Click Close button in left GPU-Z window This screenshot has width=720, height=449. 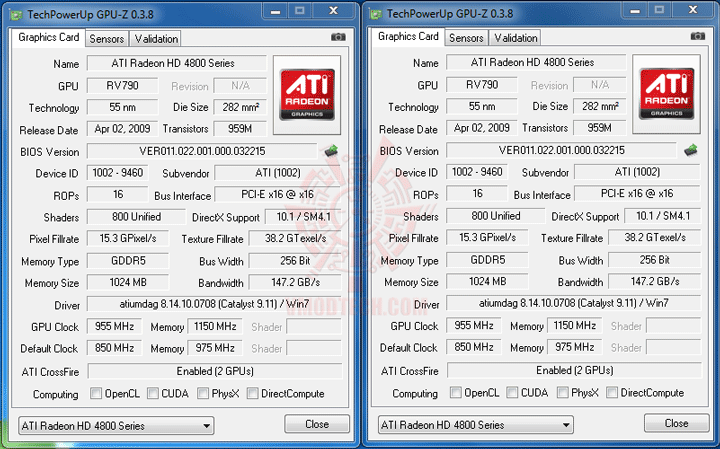pos(317,424)
